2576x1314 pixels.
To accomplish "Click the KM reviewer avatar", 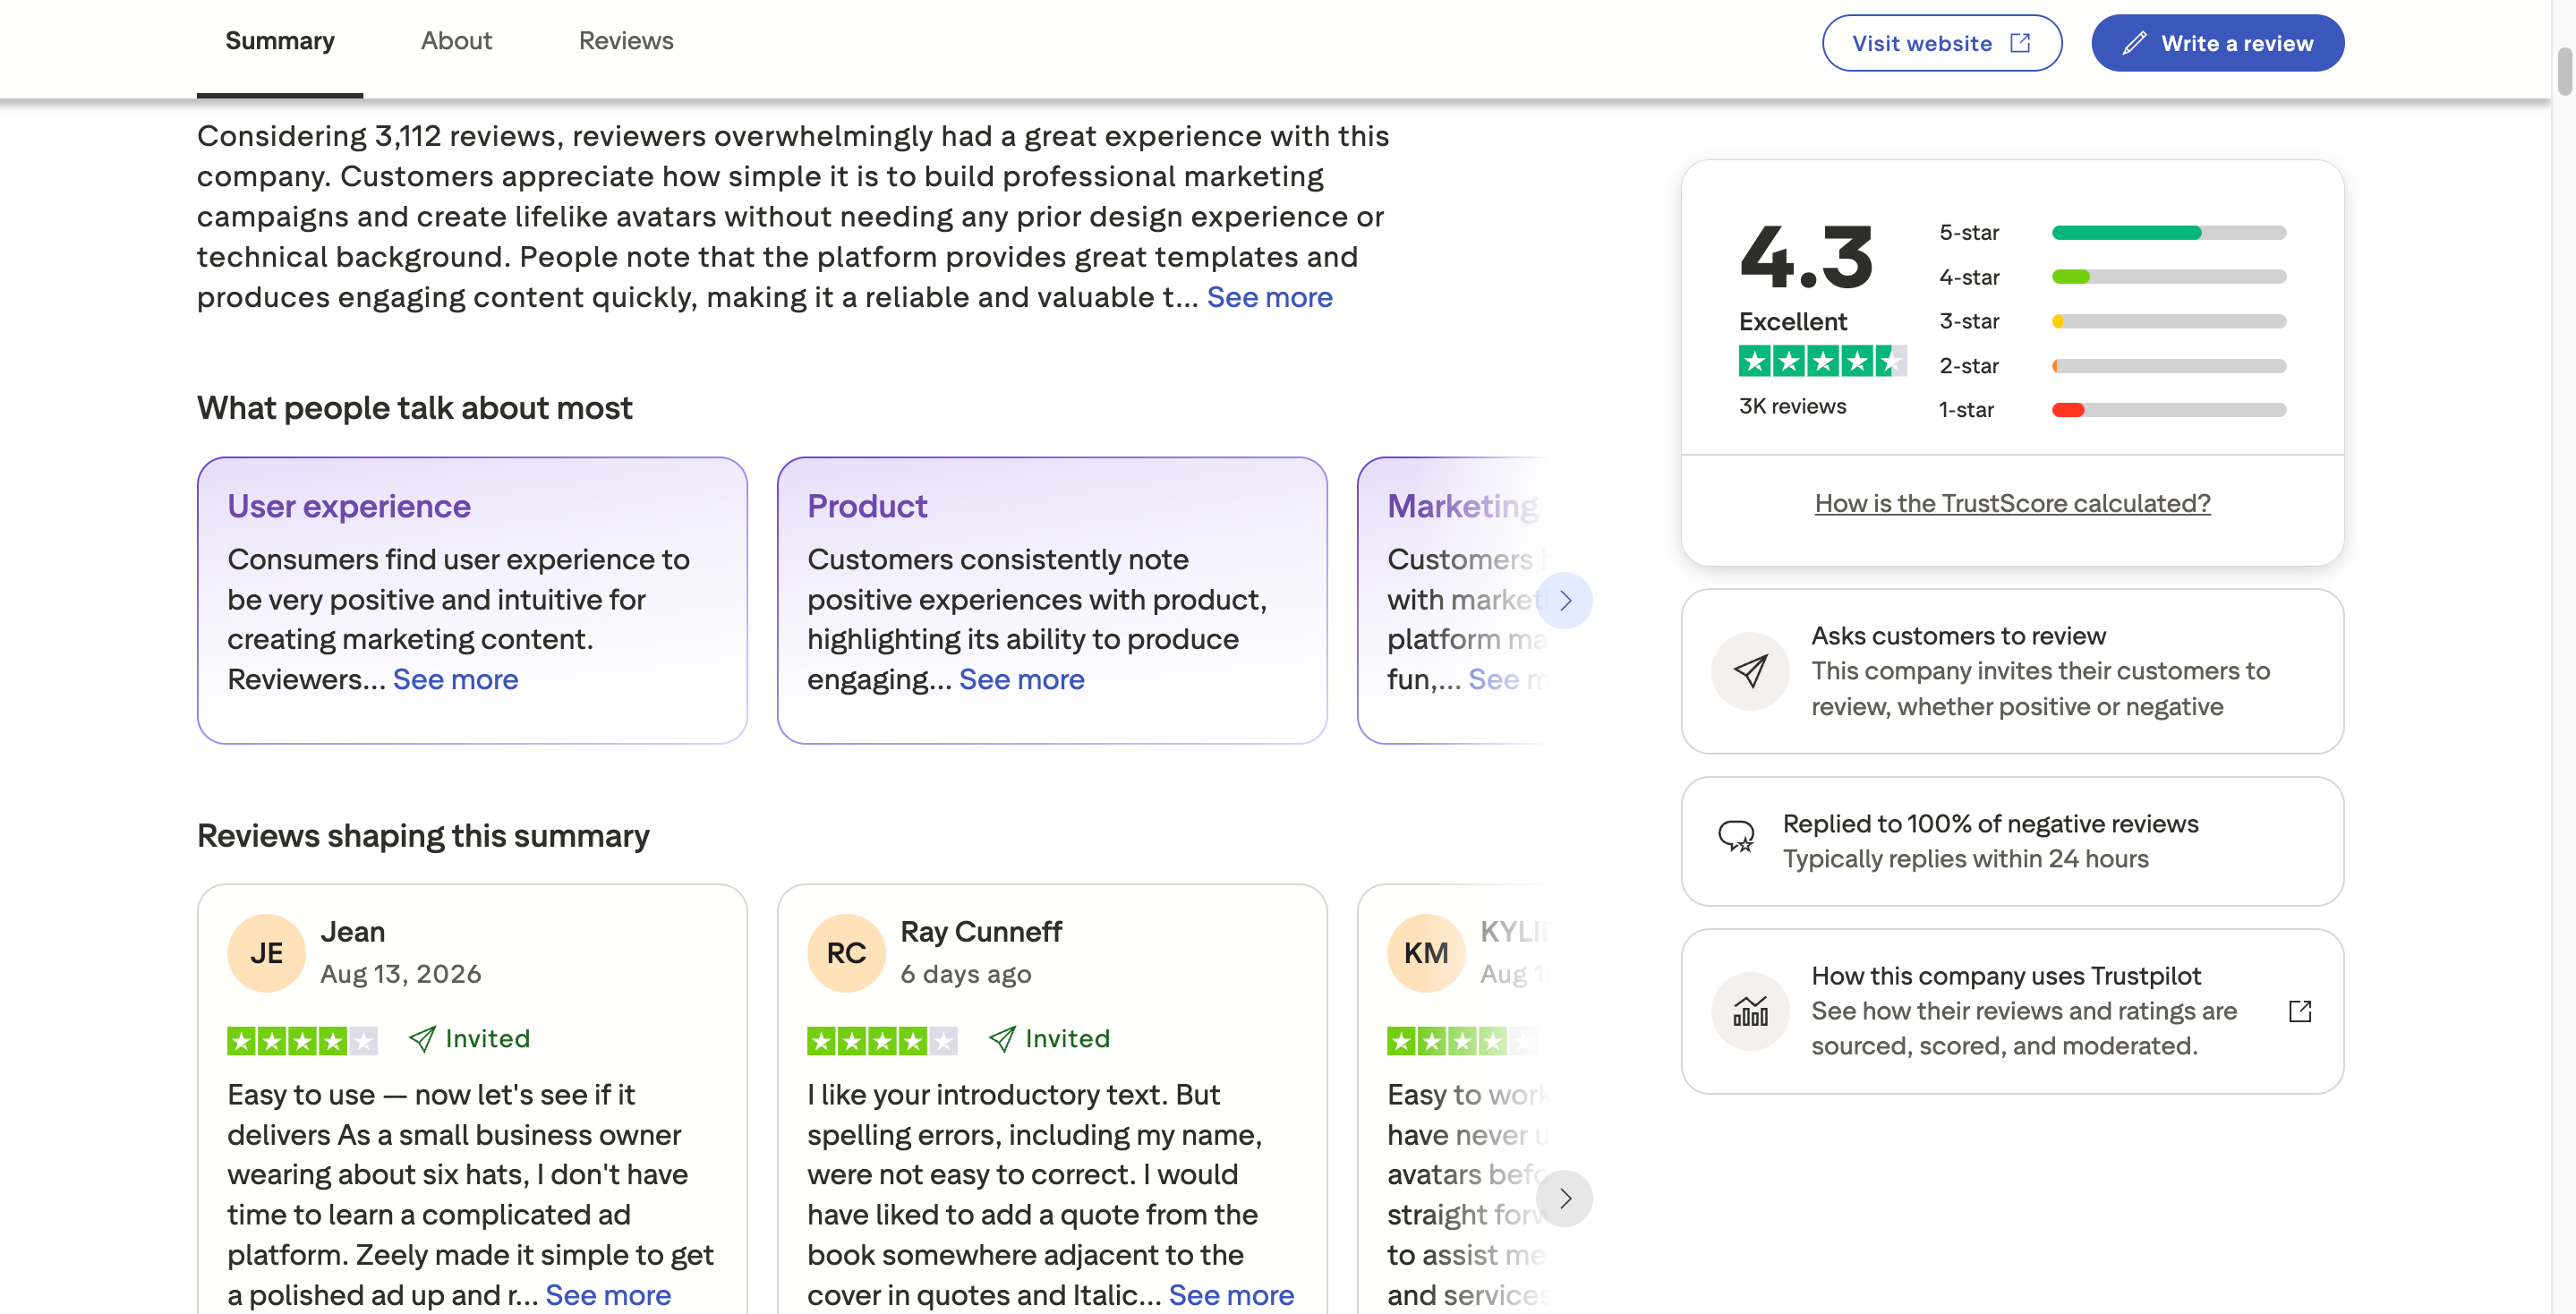I will [1426, 953].
